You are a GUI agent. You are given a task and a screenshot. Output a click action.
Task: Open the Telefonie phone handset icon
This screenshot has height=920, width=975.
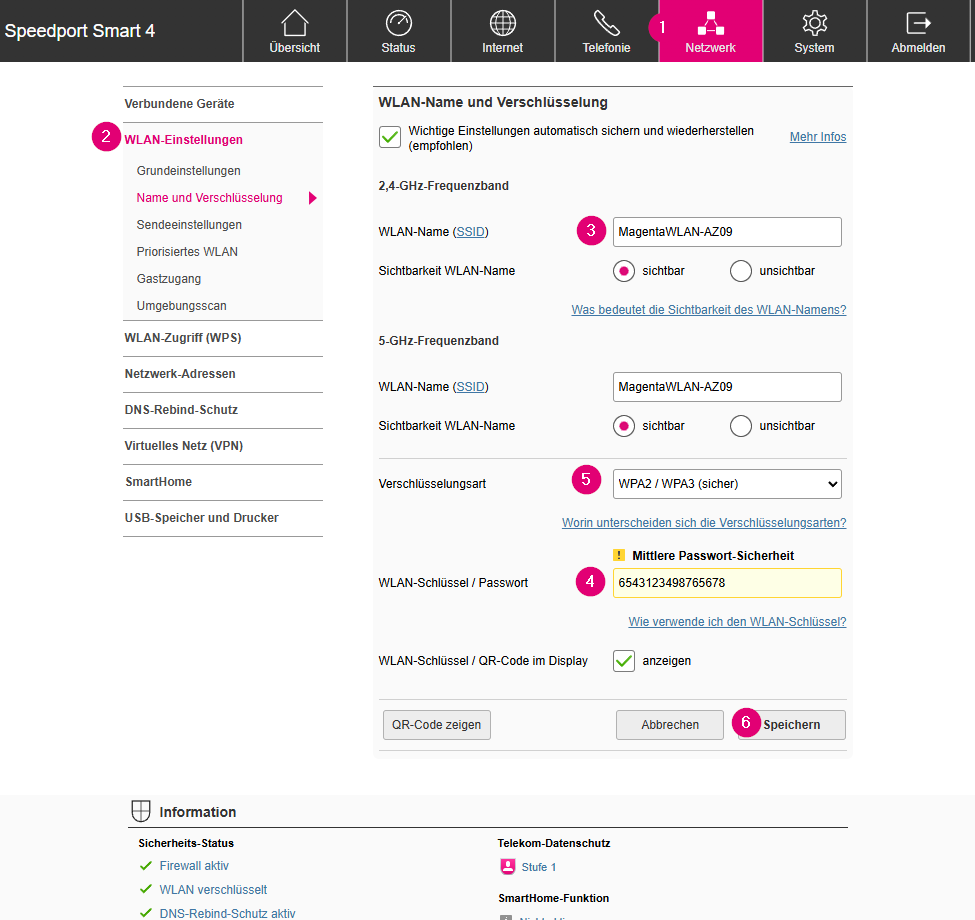tap(606, 23)
